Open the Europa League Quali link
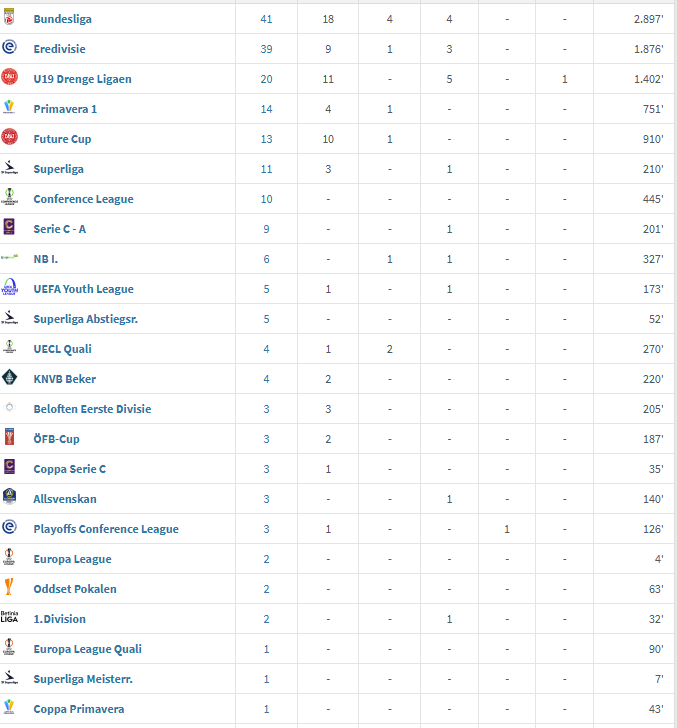The image size is (677, 728). tap(87, 649)
